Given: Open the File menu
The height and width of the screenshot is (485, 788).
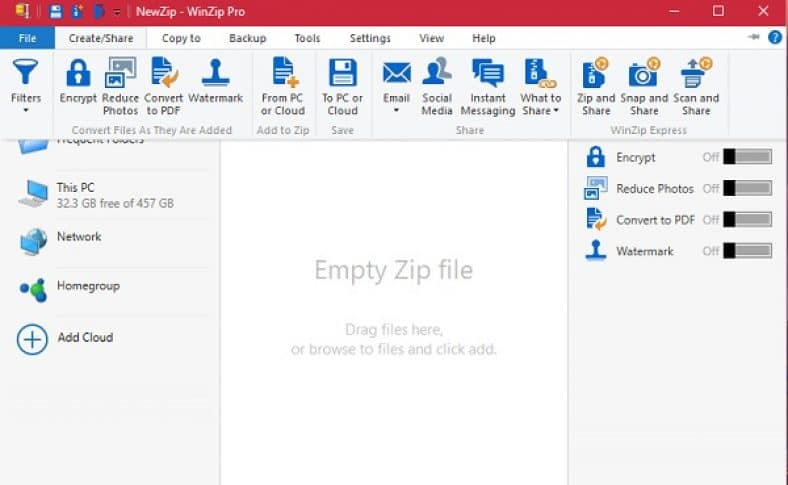Looking at the screenshot, I should 27,38.
